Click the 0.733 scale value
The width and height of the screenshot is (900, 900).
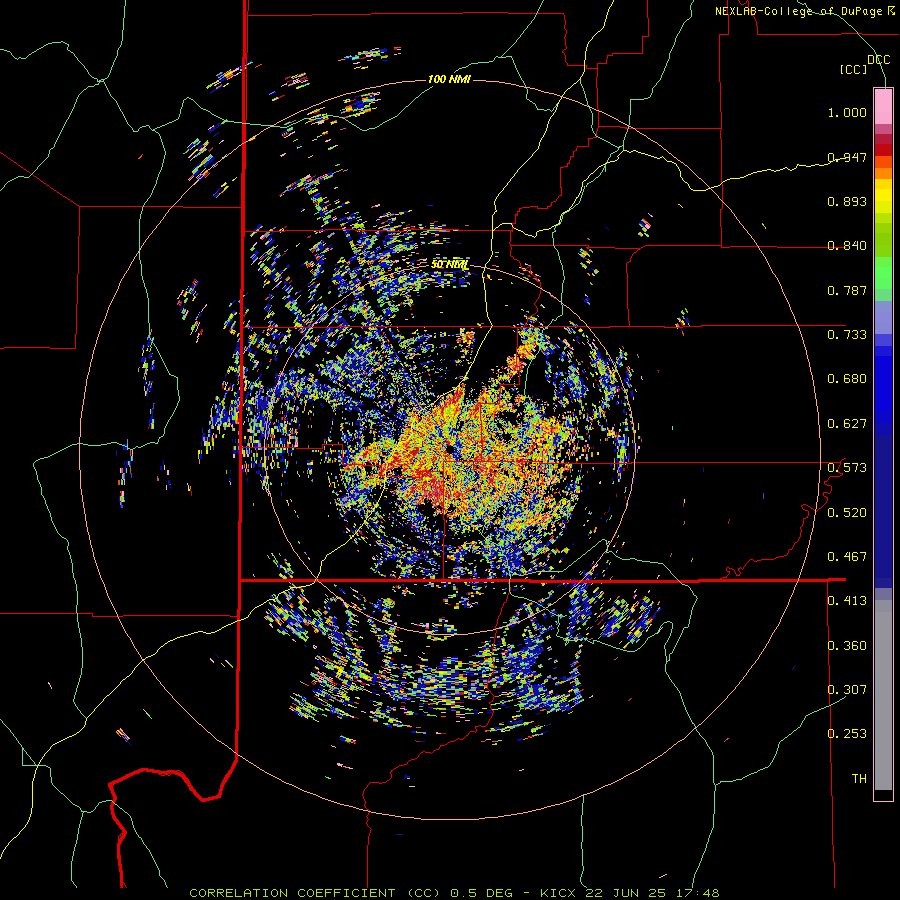[x=847, y=335]
